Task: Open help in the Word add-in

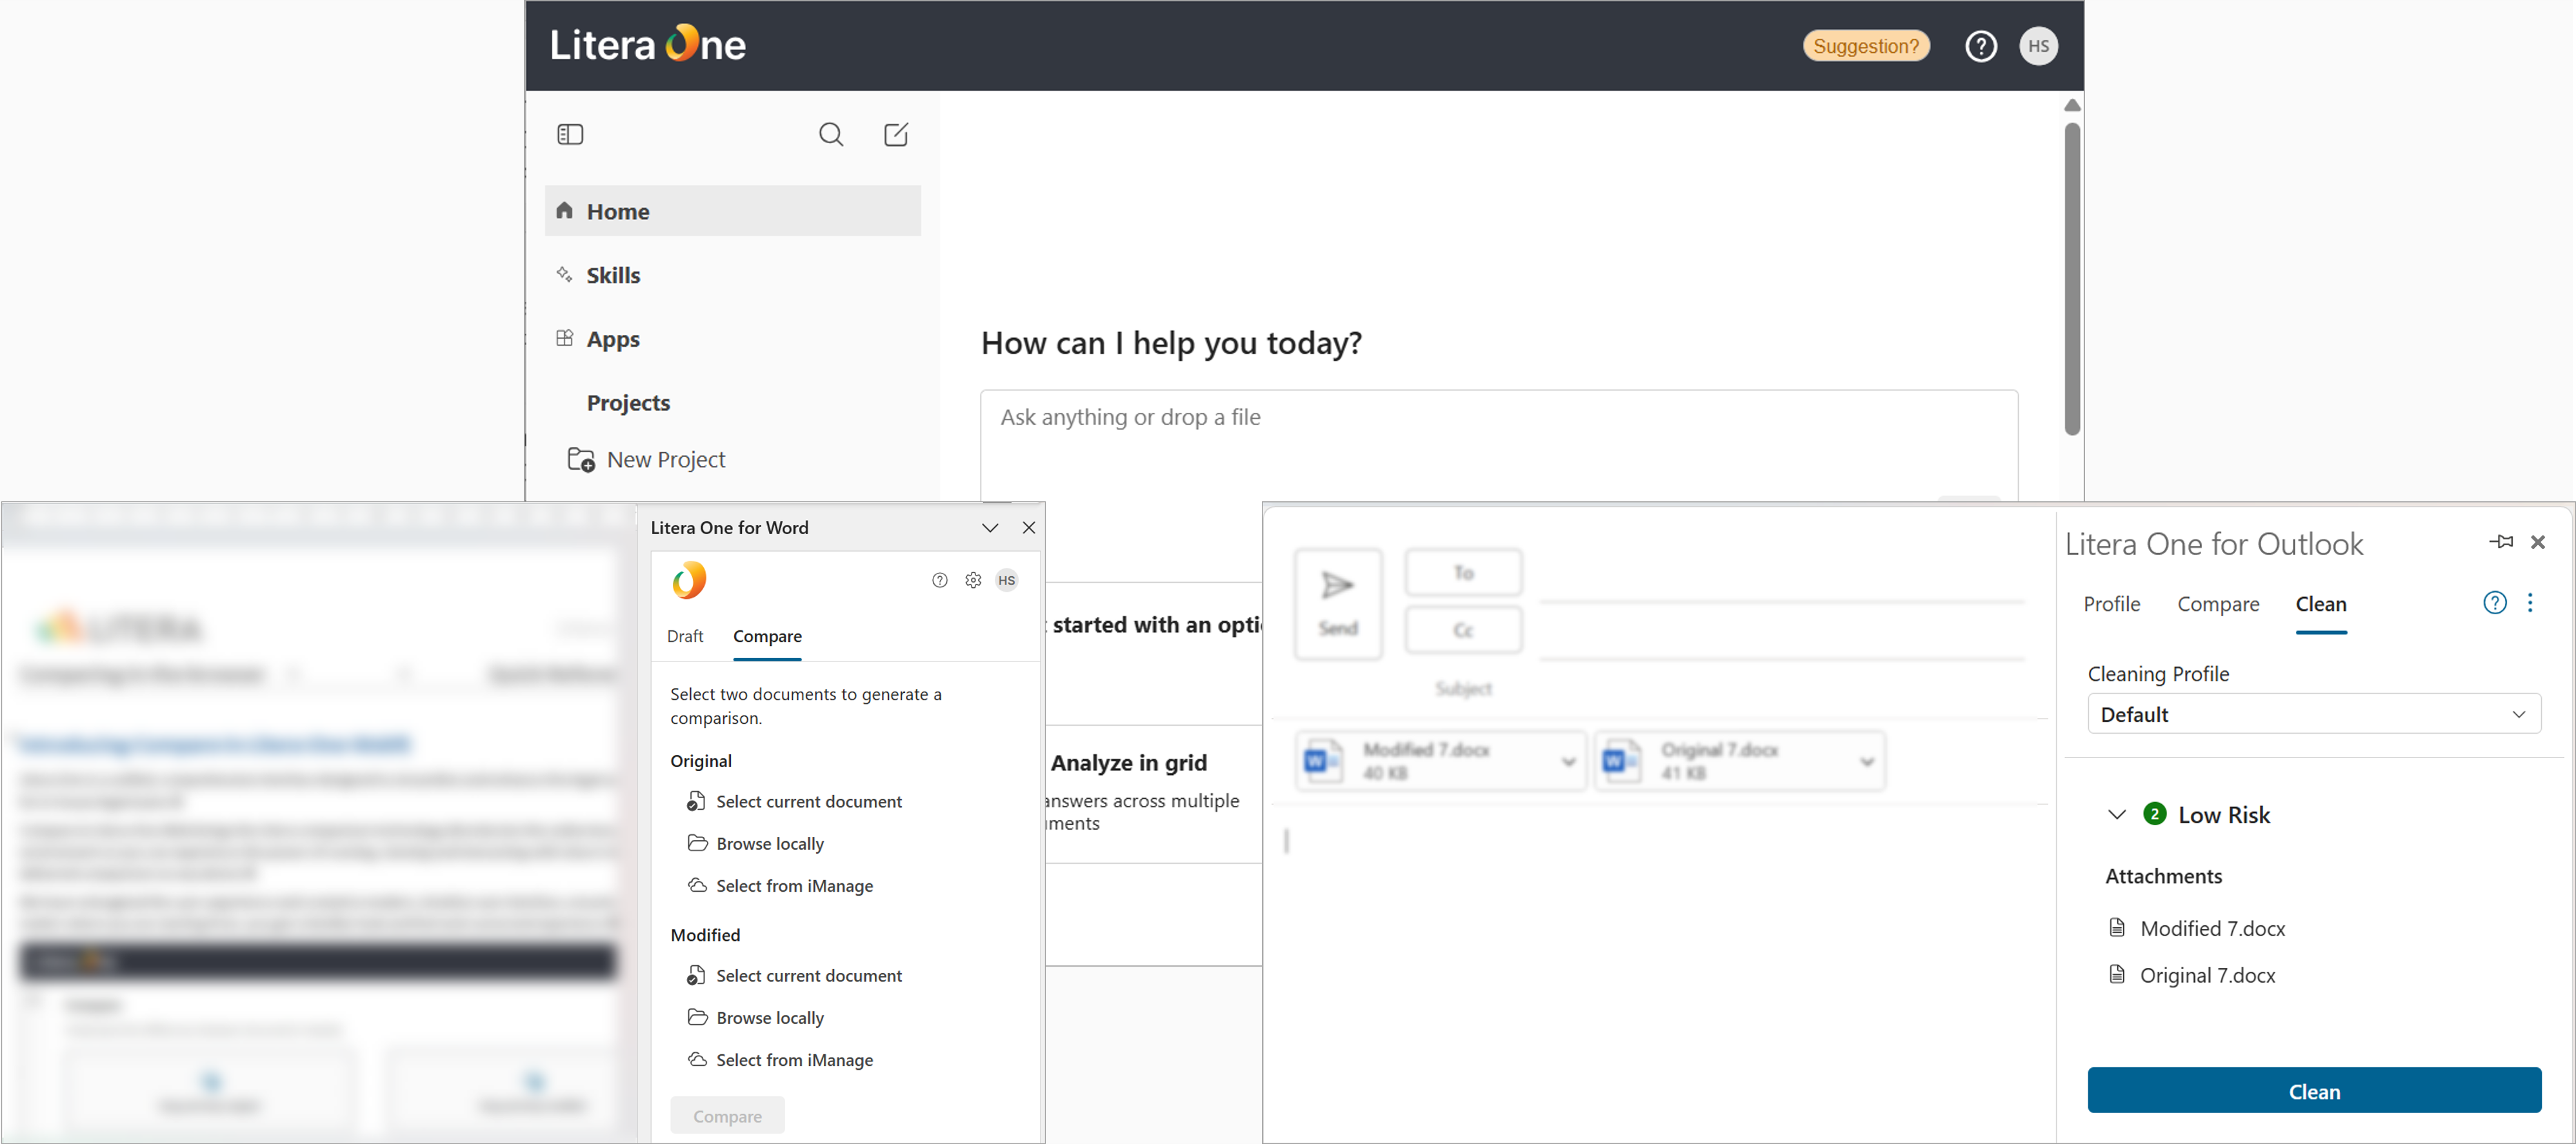Action: tap(939, 580)
